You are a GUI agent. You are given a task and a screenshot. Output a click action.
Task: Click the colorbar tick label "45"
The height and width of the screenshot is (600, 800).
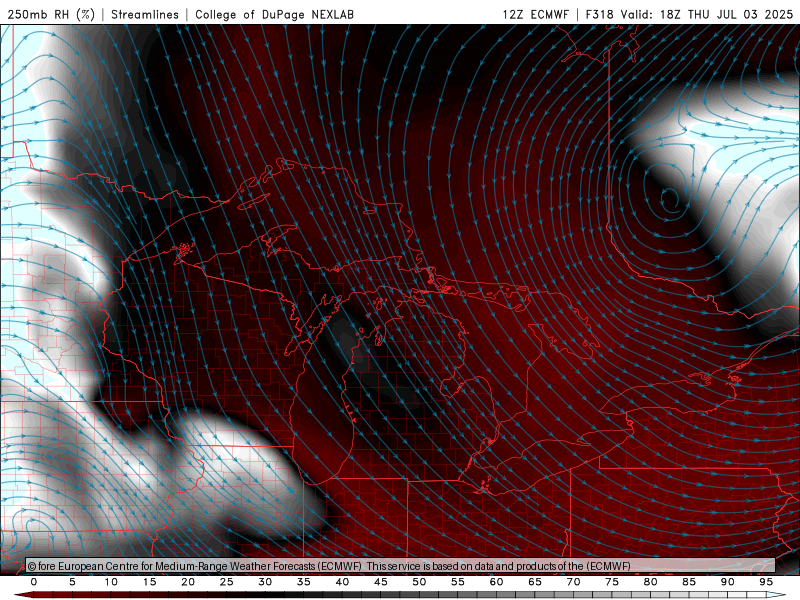381,582
